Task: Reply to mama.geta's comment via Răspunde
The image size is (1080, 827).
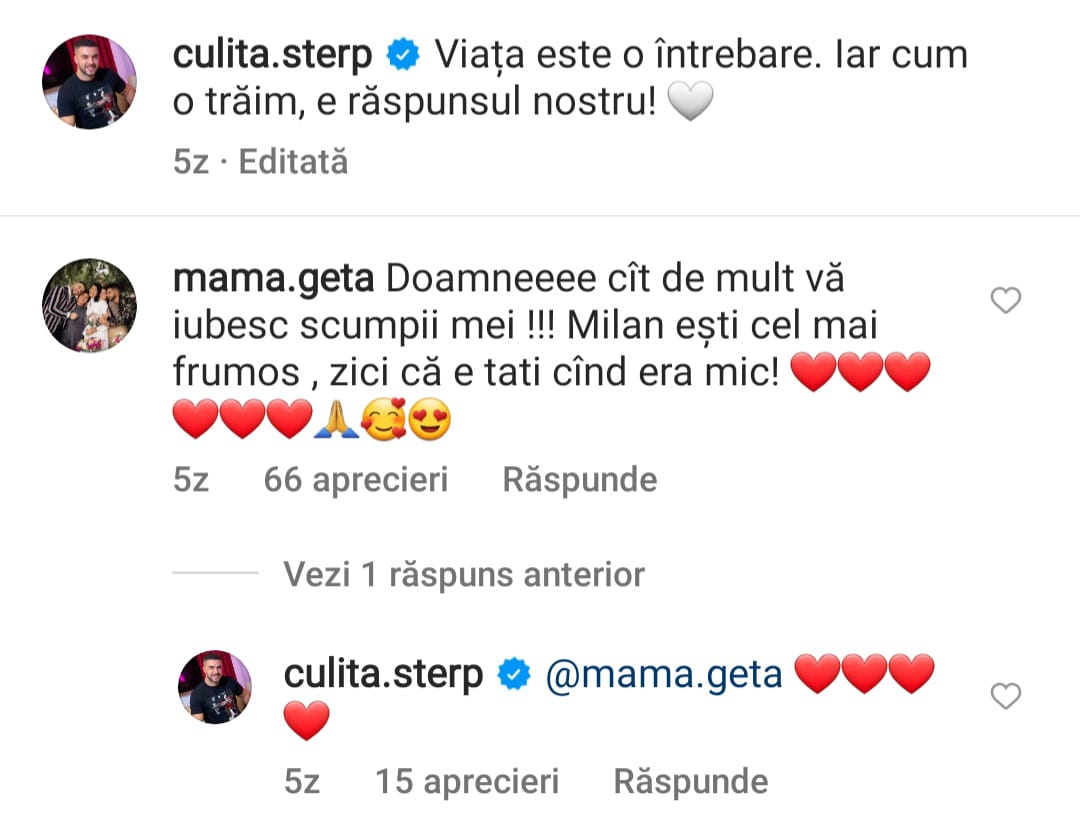Action: (579, 480)
